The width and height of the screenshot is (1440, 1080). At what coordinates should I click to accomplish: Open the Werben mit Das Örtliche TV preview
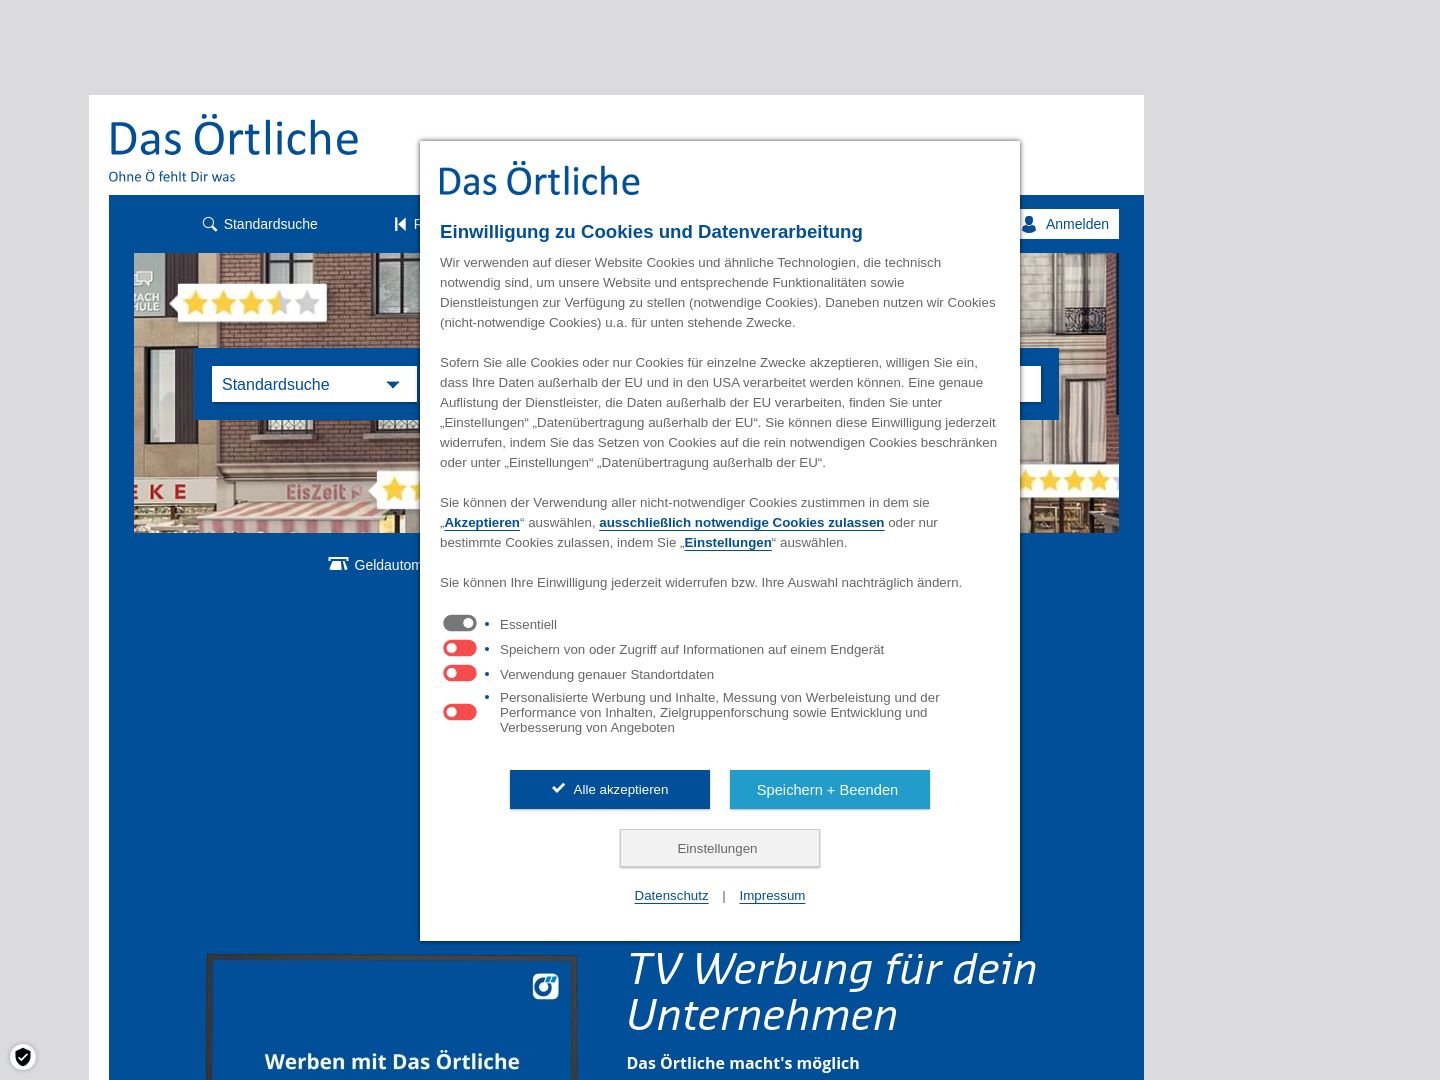tap(392, 1017)
